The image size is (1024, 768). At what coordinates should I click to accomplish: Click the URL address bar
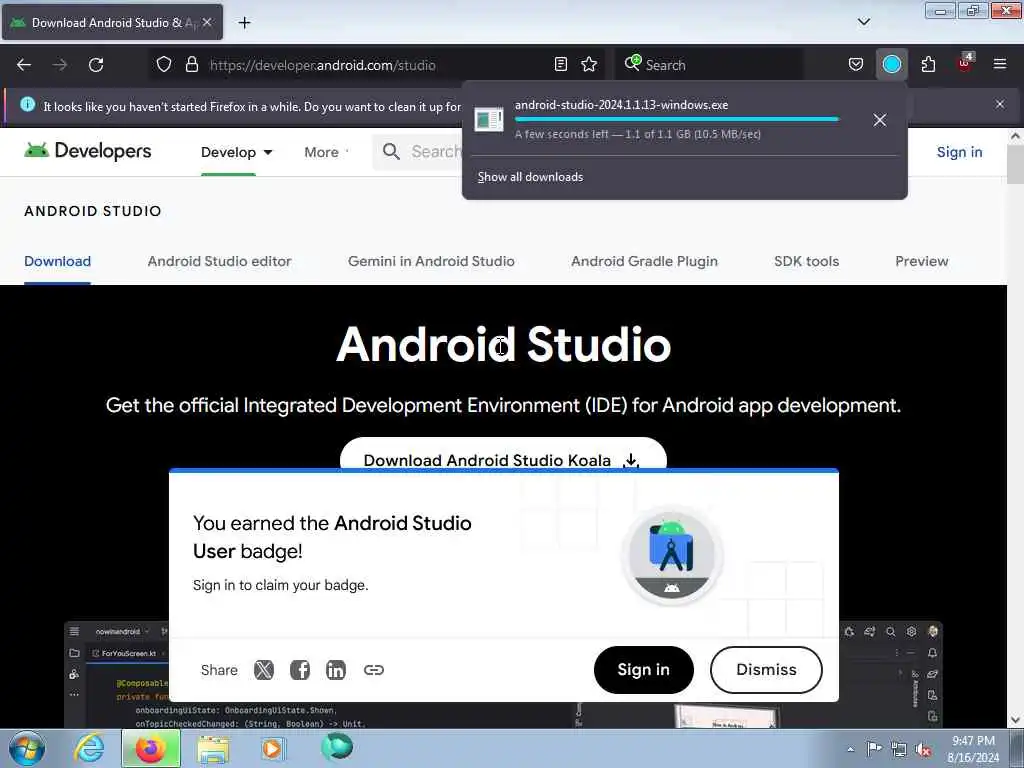click(379, 65)
